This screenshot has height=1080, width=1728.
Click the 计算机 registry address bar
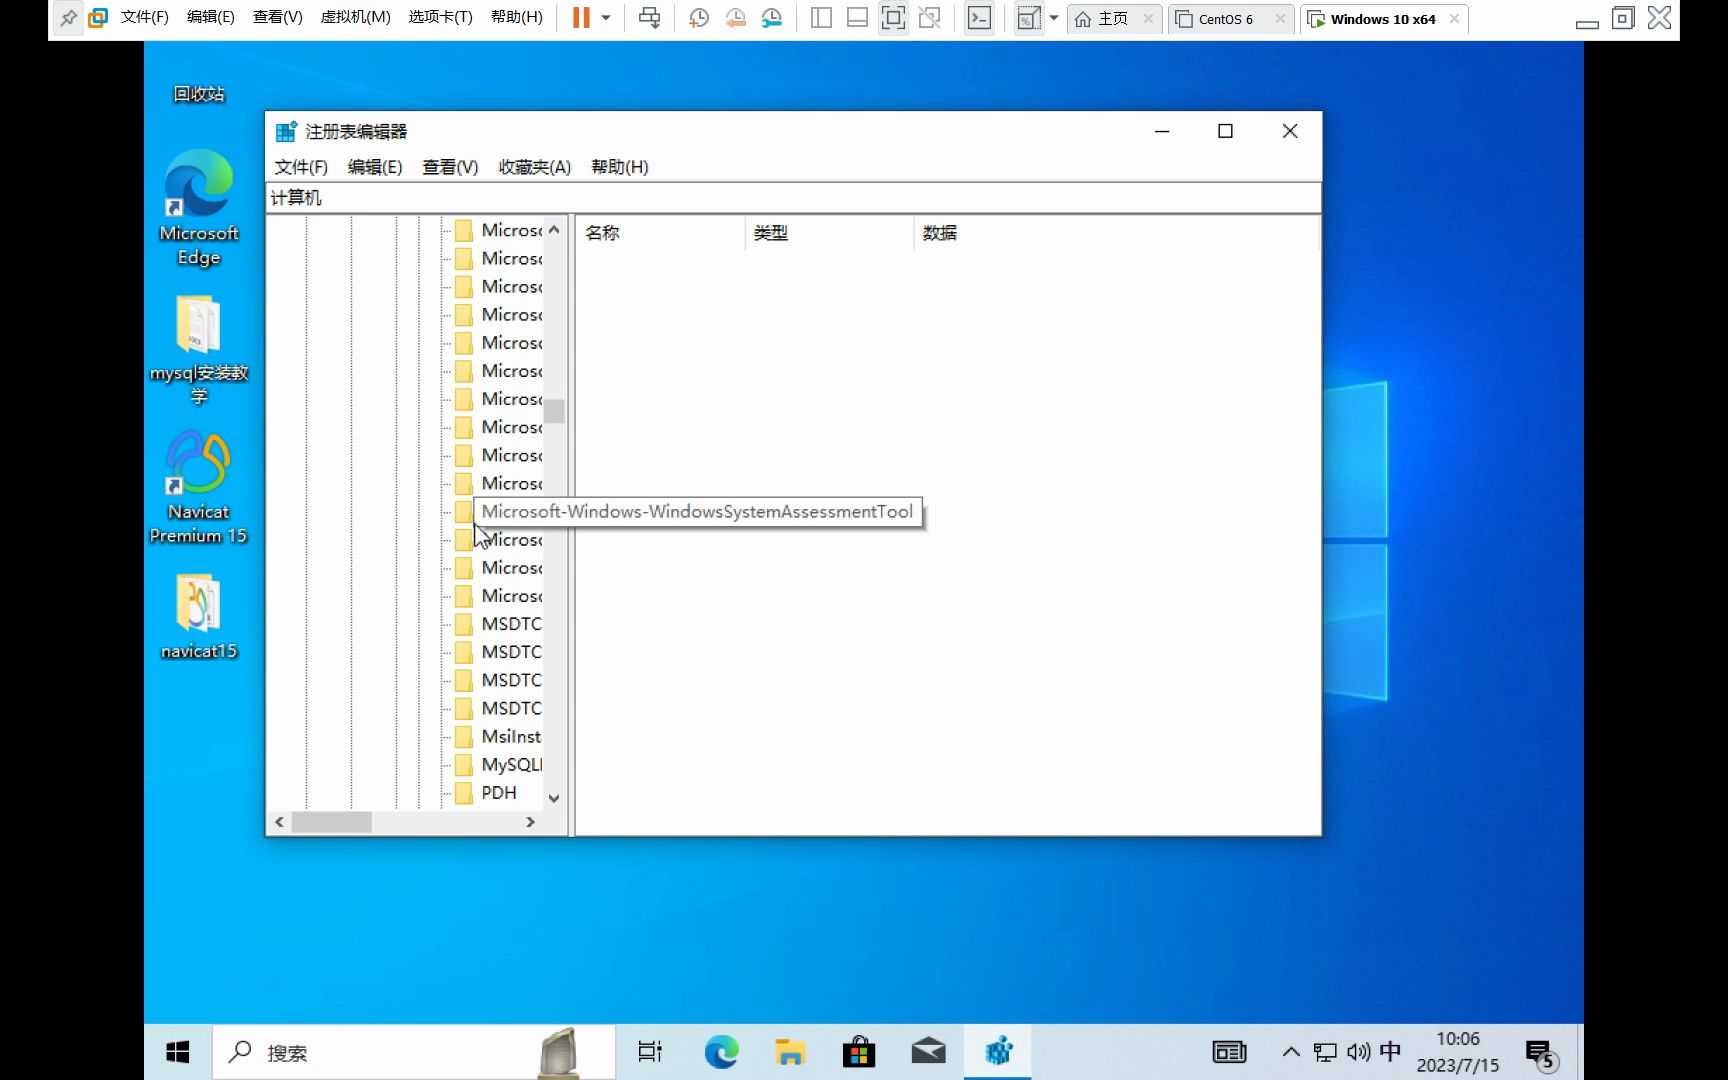[794, 198]
